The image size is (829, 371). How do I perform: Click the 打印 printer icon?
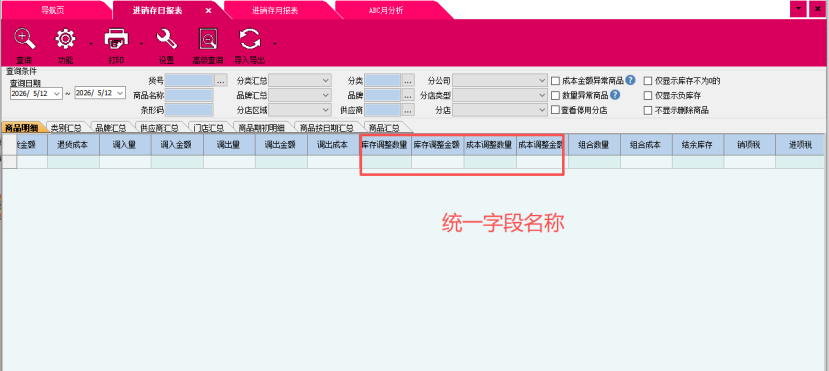pos(116,40)
